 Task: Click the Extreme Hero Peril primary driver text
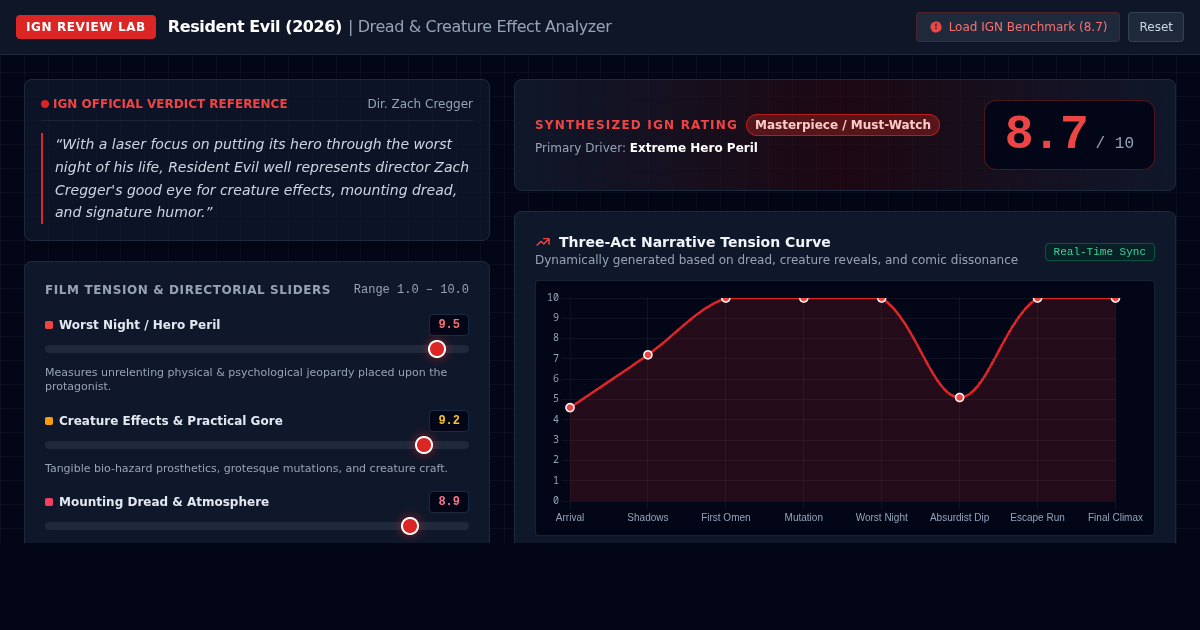(694, 148)
